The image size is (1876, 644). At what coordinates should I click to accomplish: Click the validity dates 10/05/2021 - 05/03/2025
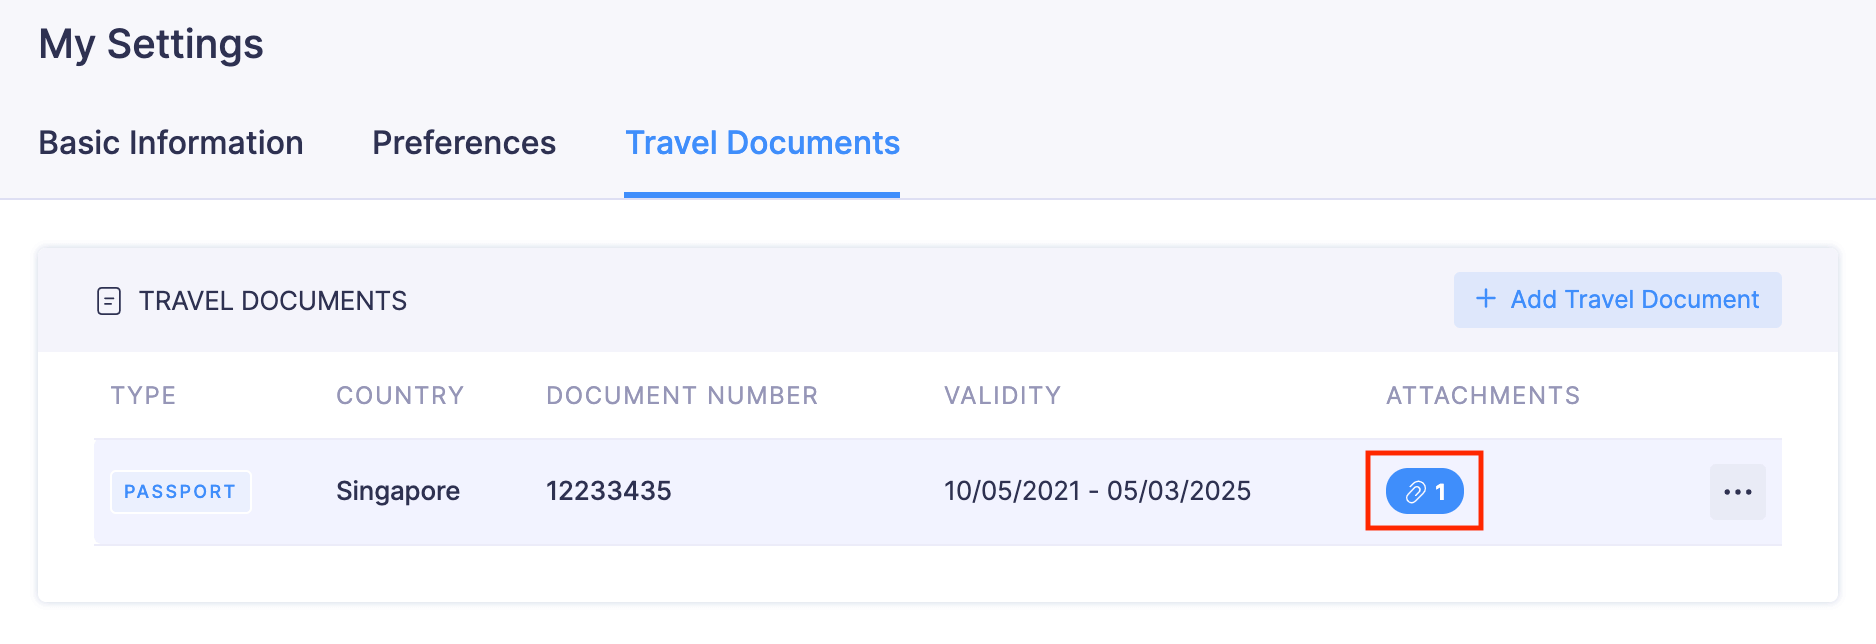[x=1097, y=491]
